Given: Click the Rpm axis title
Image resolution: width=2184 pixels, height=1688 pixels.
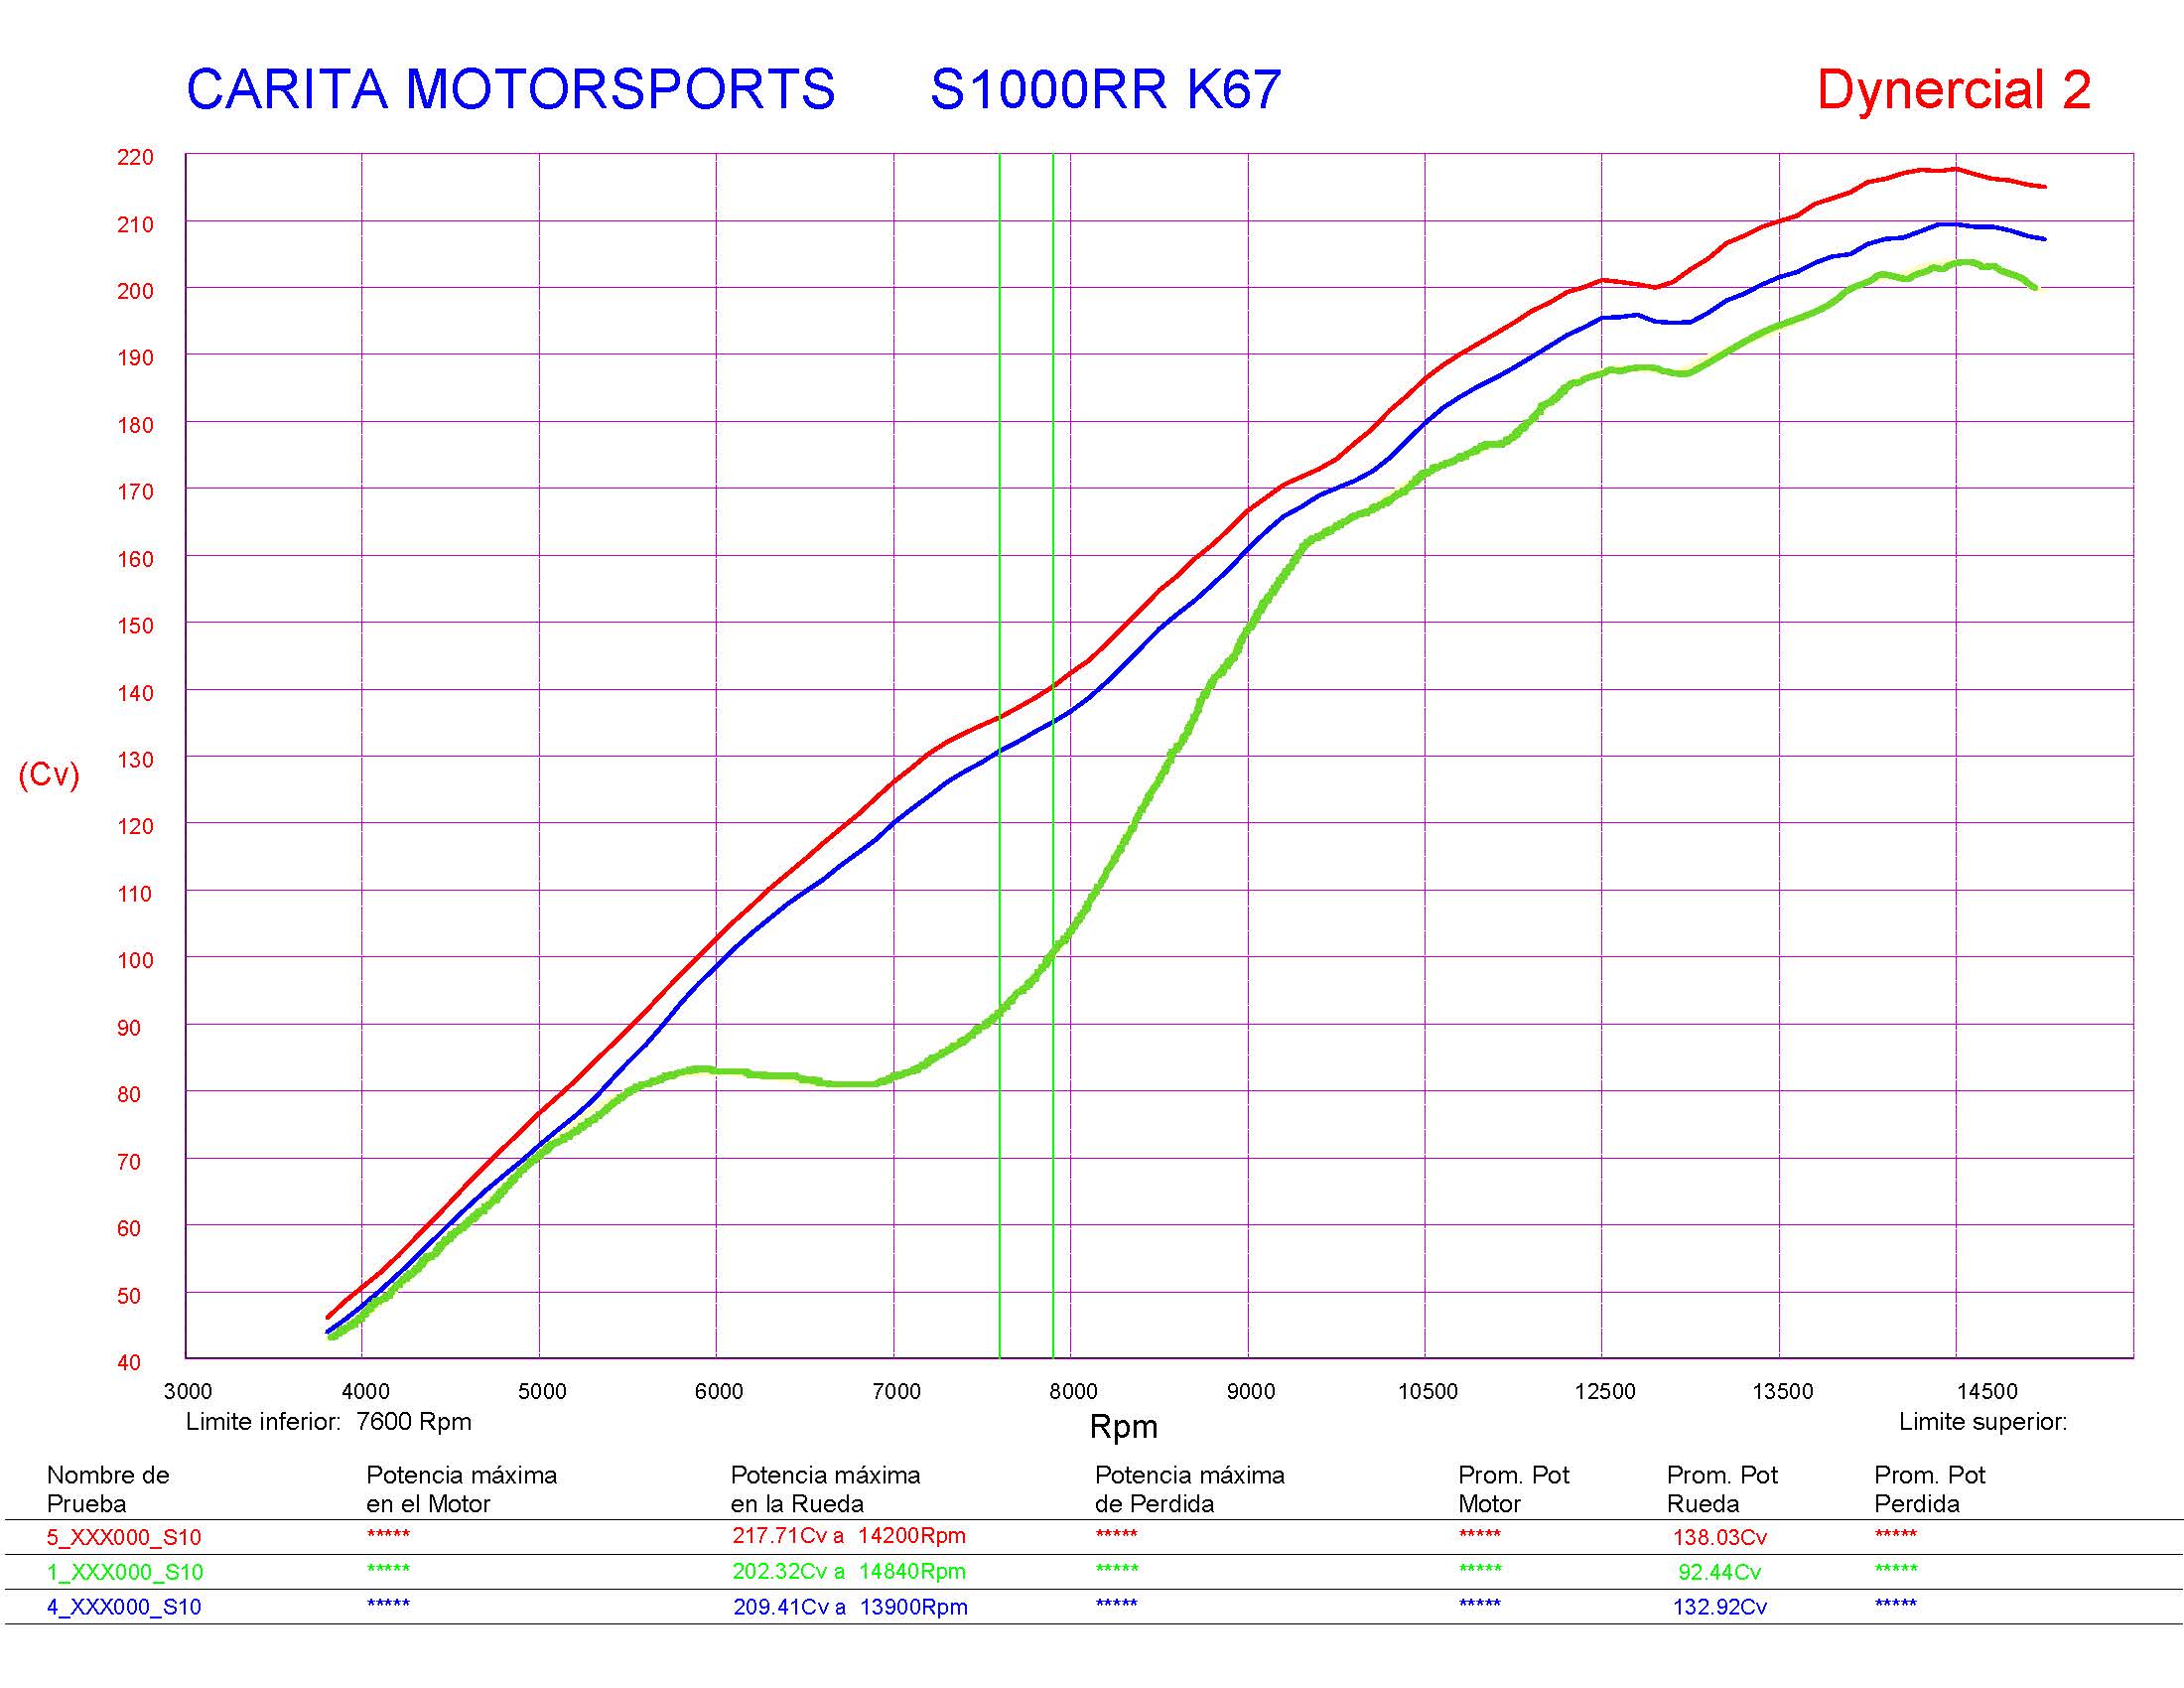Looking at the screenshot, I should 1123,1427.
